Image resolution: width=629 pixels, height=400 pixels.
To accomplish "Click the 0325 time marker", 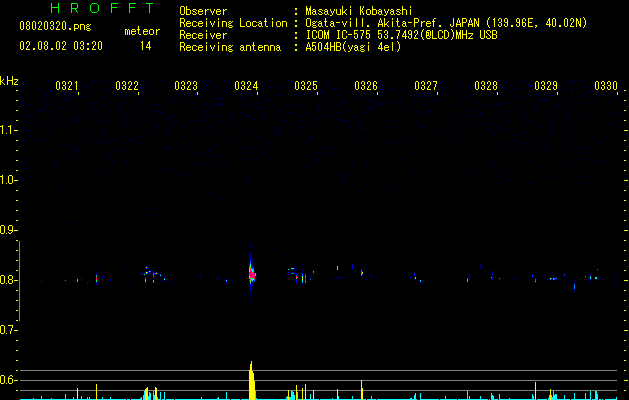I will [306, 86].
